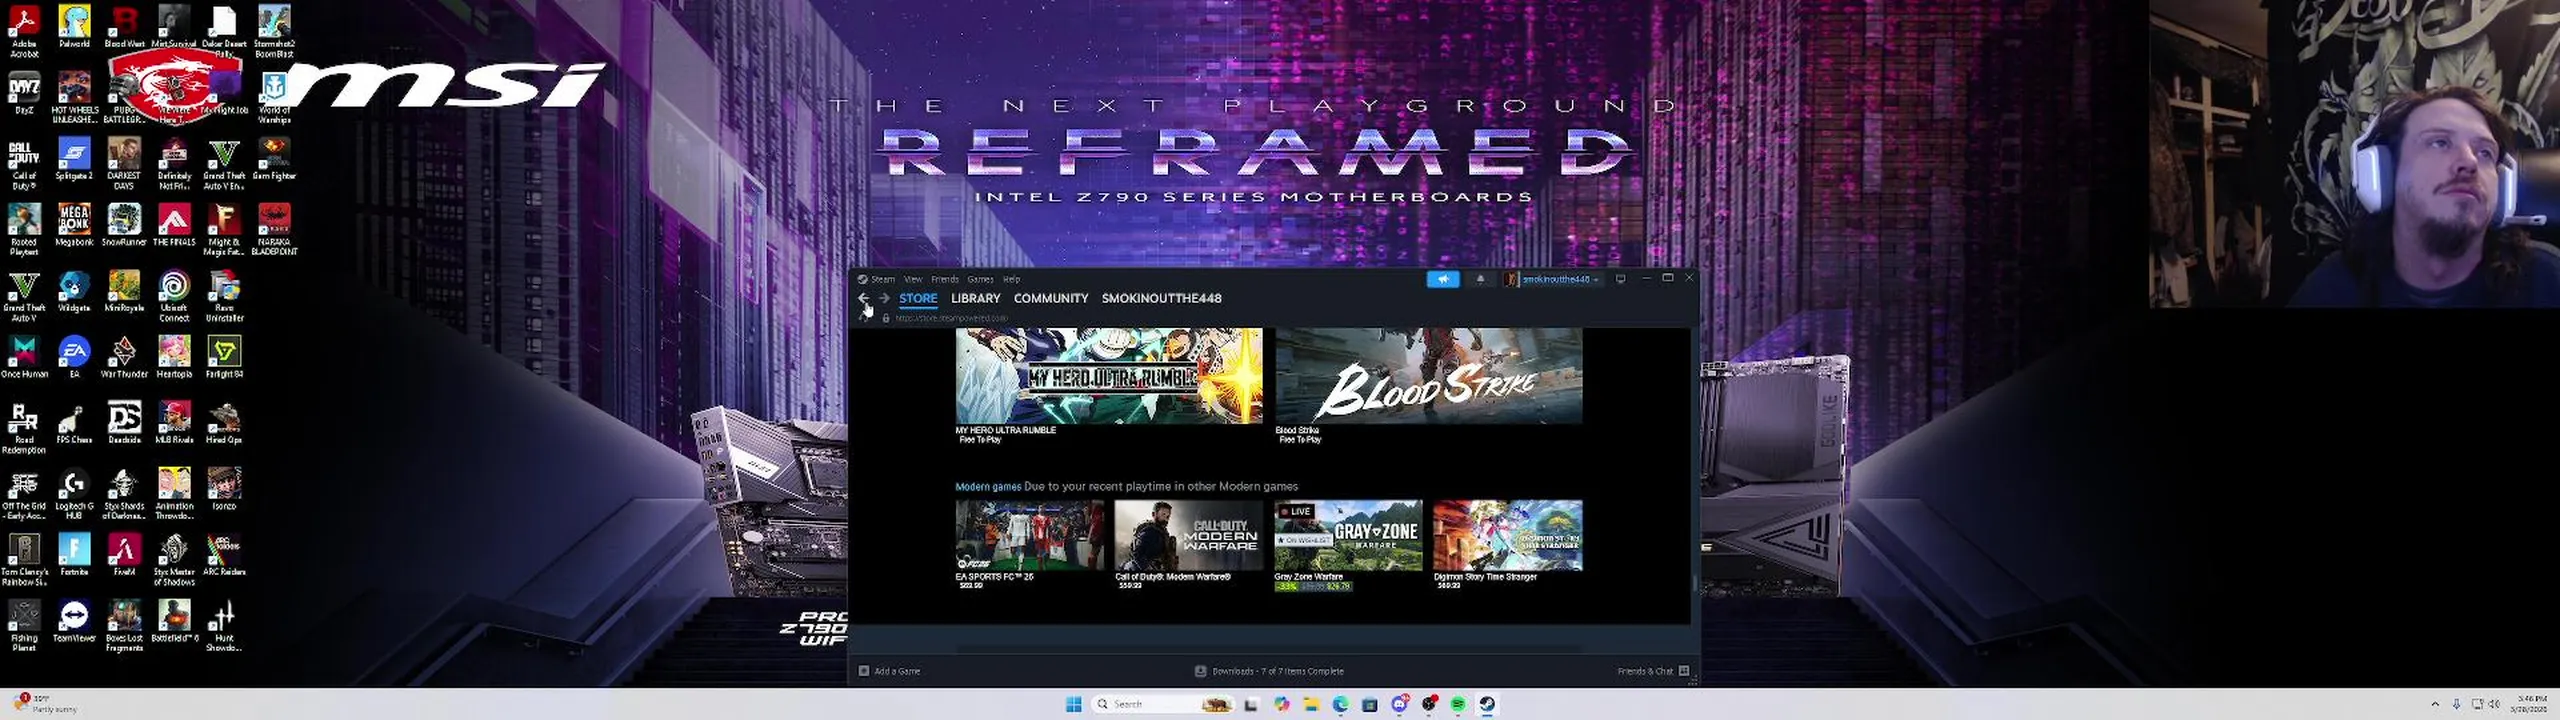Screen dimensions: 2560x720
Task: Open the View menu
Action: 913,279
